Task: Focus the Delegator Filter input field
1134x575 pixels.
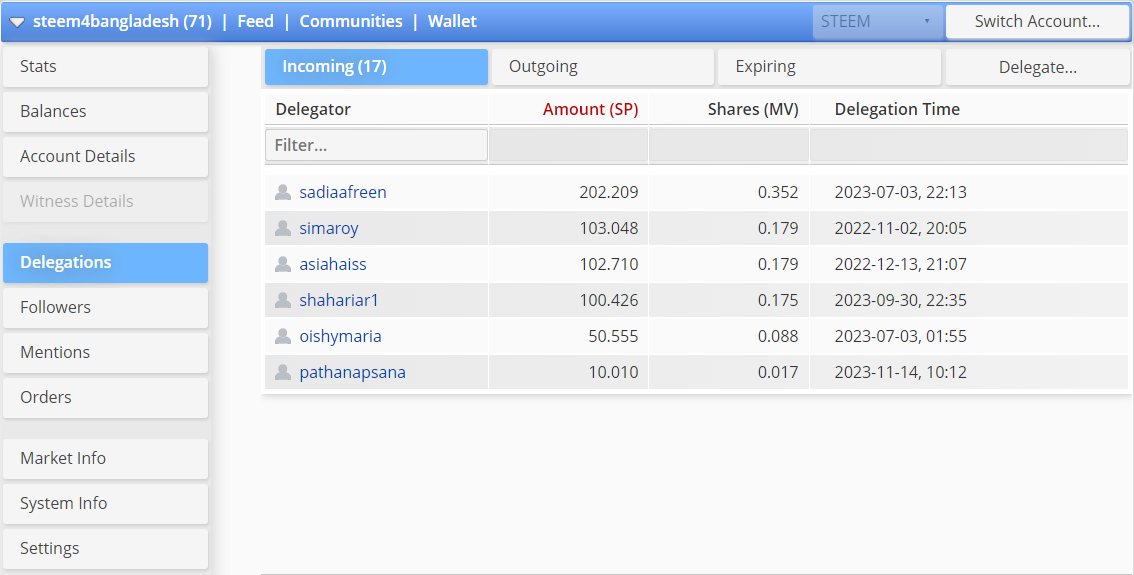Action: tap(376, 145)
